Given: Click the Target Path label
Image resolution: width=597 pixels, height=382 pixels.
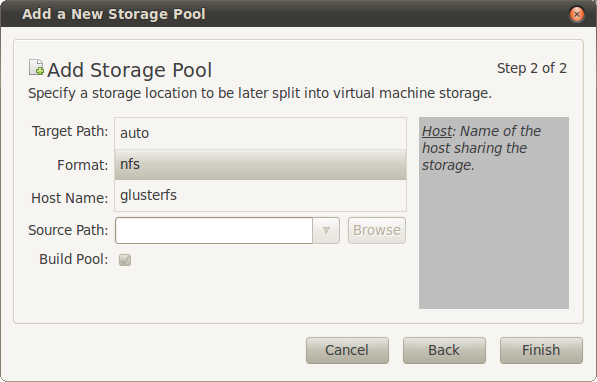Looking at the screenshot, I should coord(70,131).
